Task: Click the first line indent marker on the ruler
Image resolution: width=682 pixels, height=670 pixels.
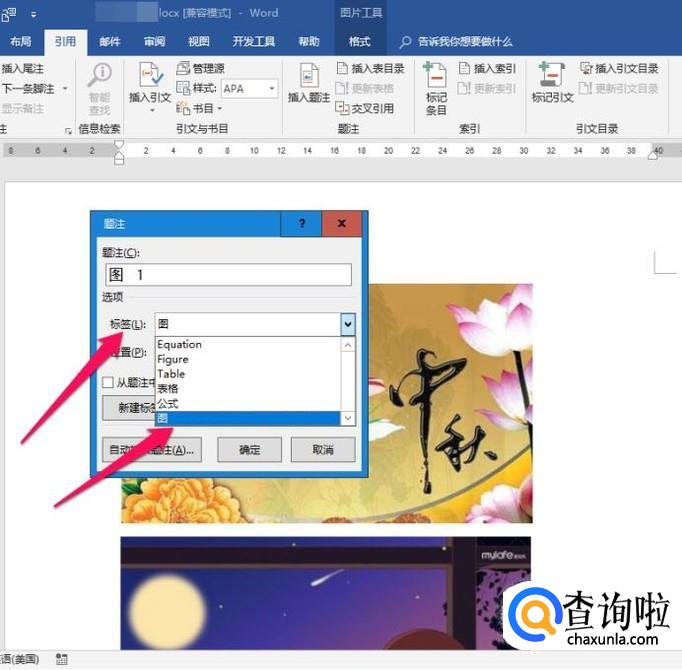Action: (119, 145)
